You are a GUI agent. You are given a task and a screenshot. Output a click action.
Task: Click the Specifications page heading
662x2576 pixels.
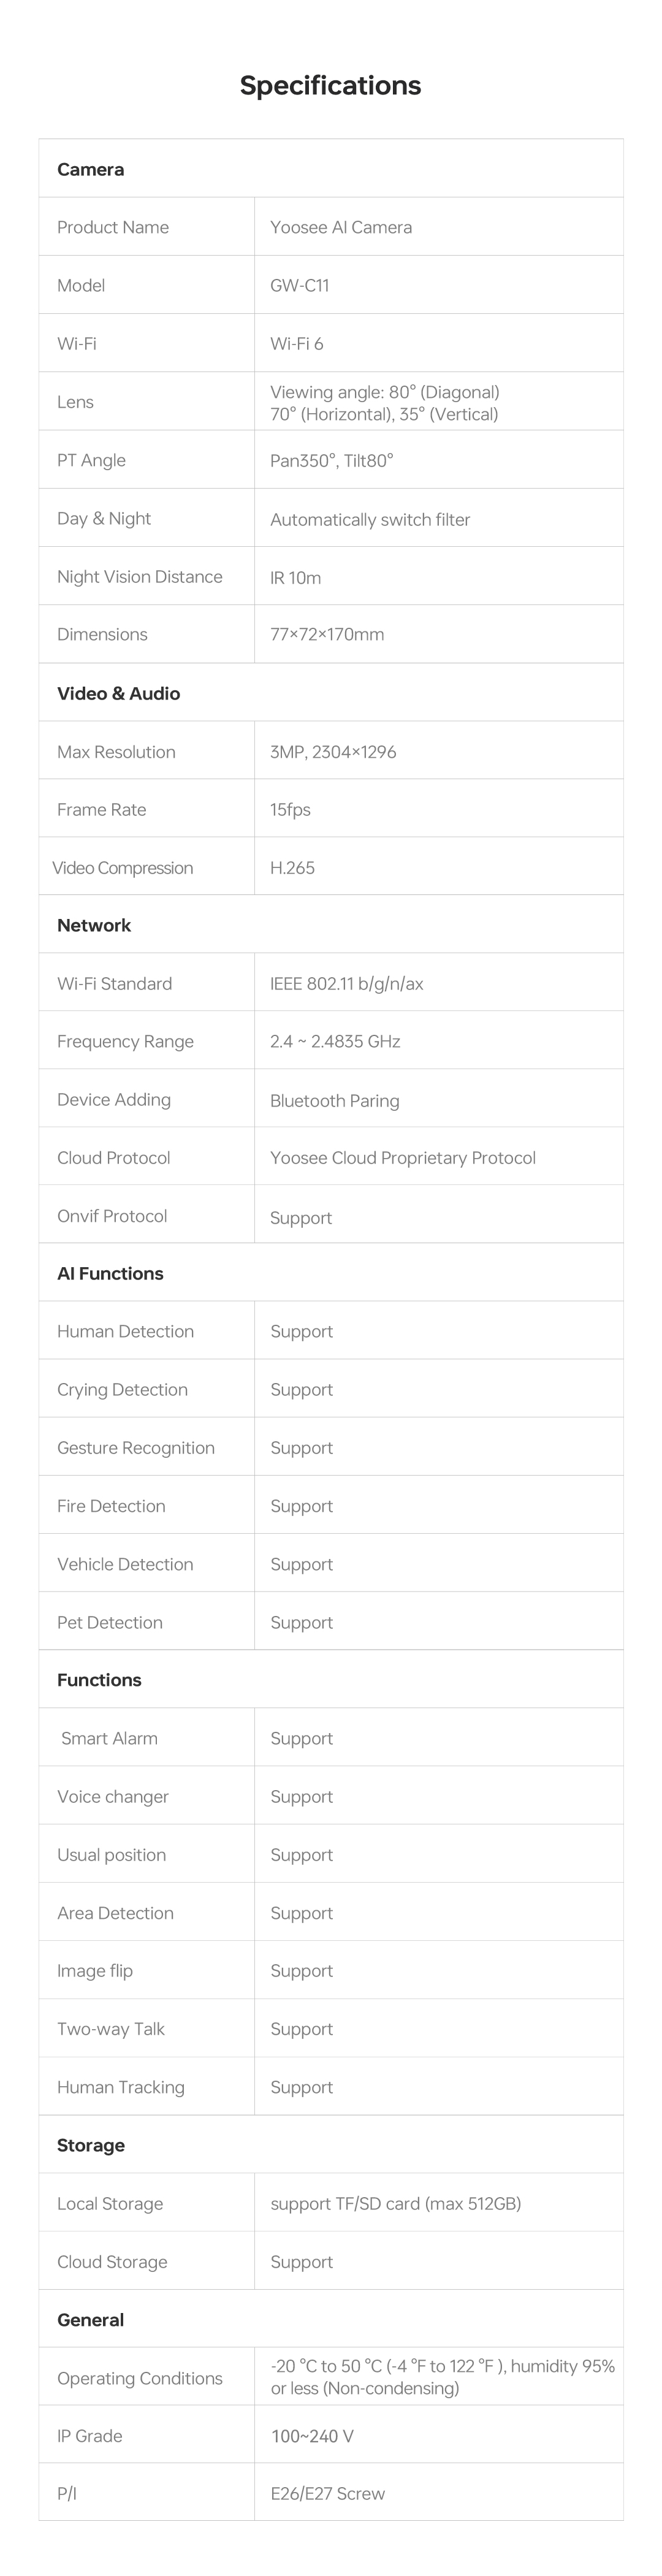[330, 86]
